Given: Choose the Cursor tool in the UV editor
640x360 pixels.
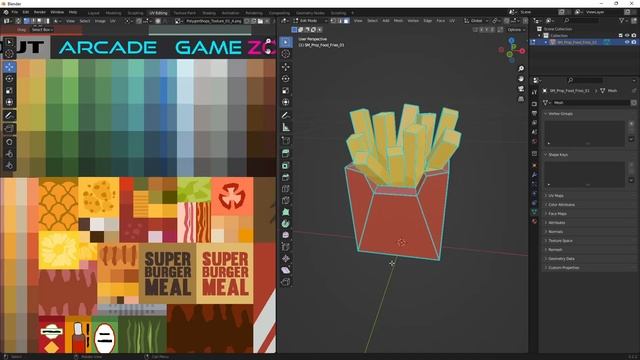Looking at the screenshot, I should click(x=9, y=54).
